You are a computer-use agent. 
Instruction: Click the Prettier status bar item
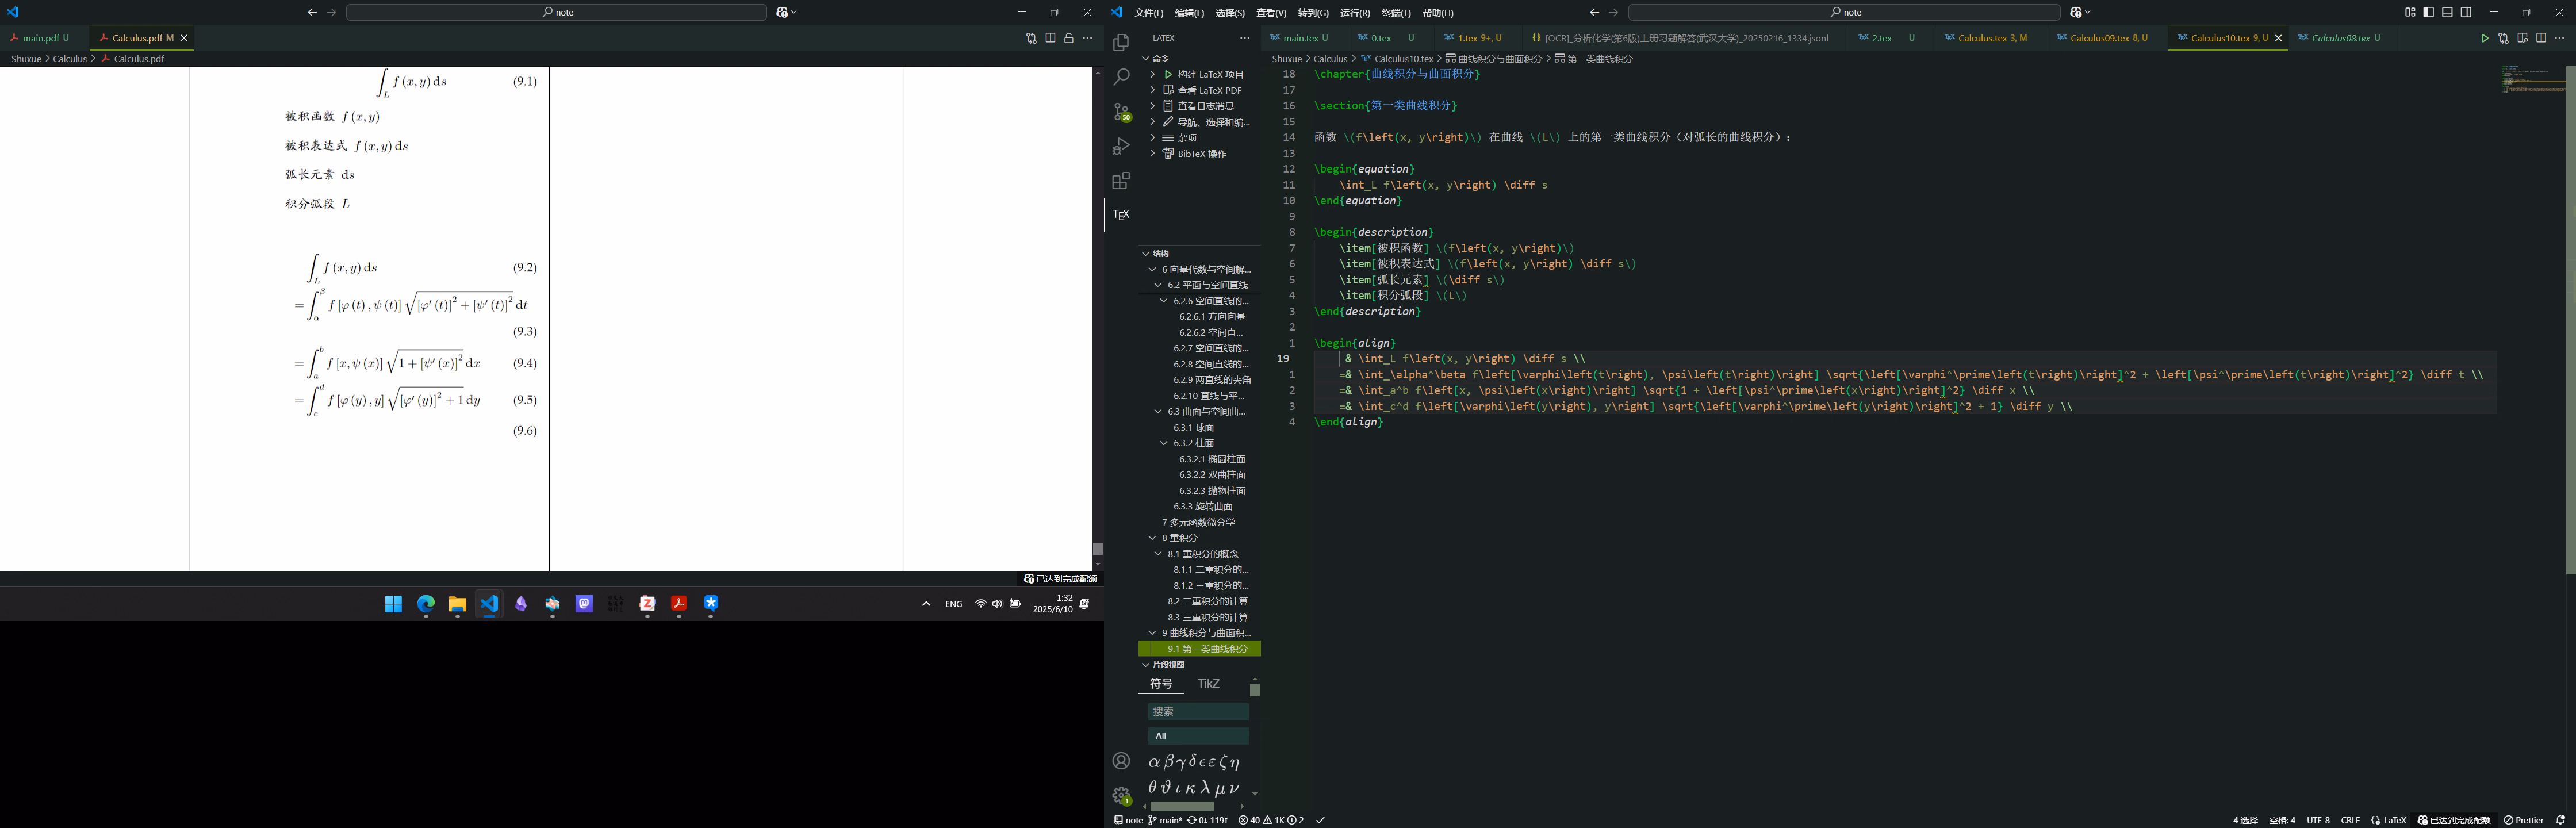2523,820
